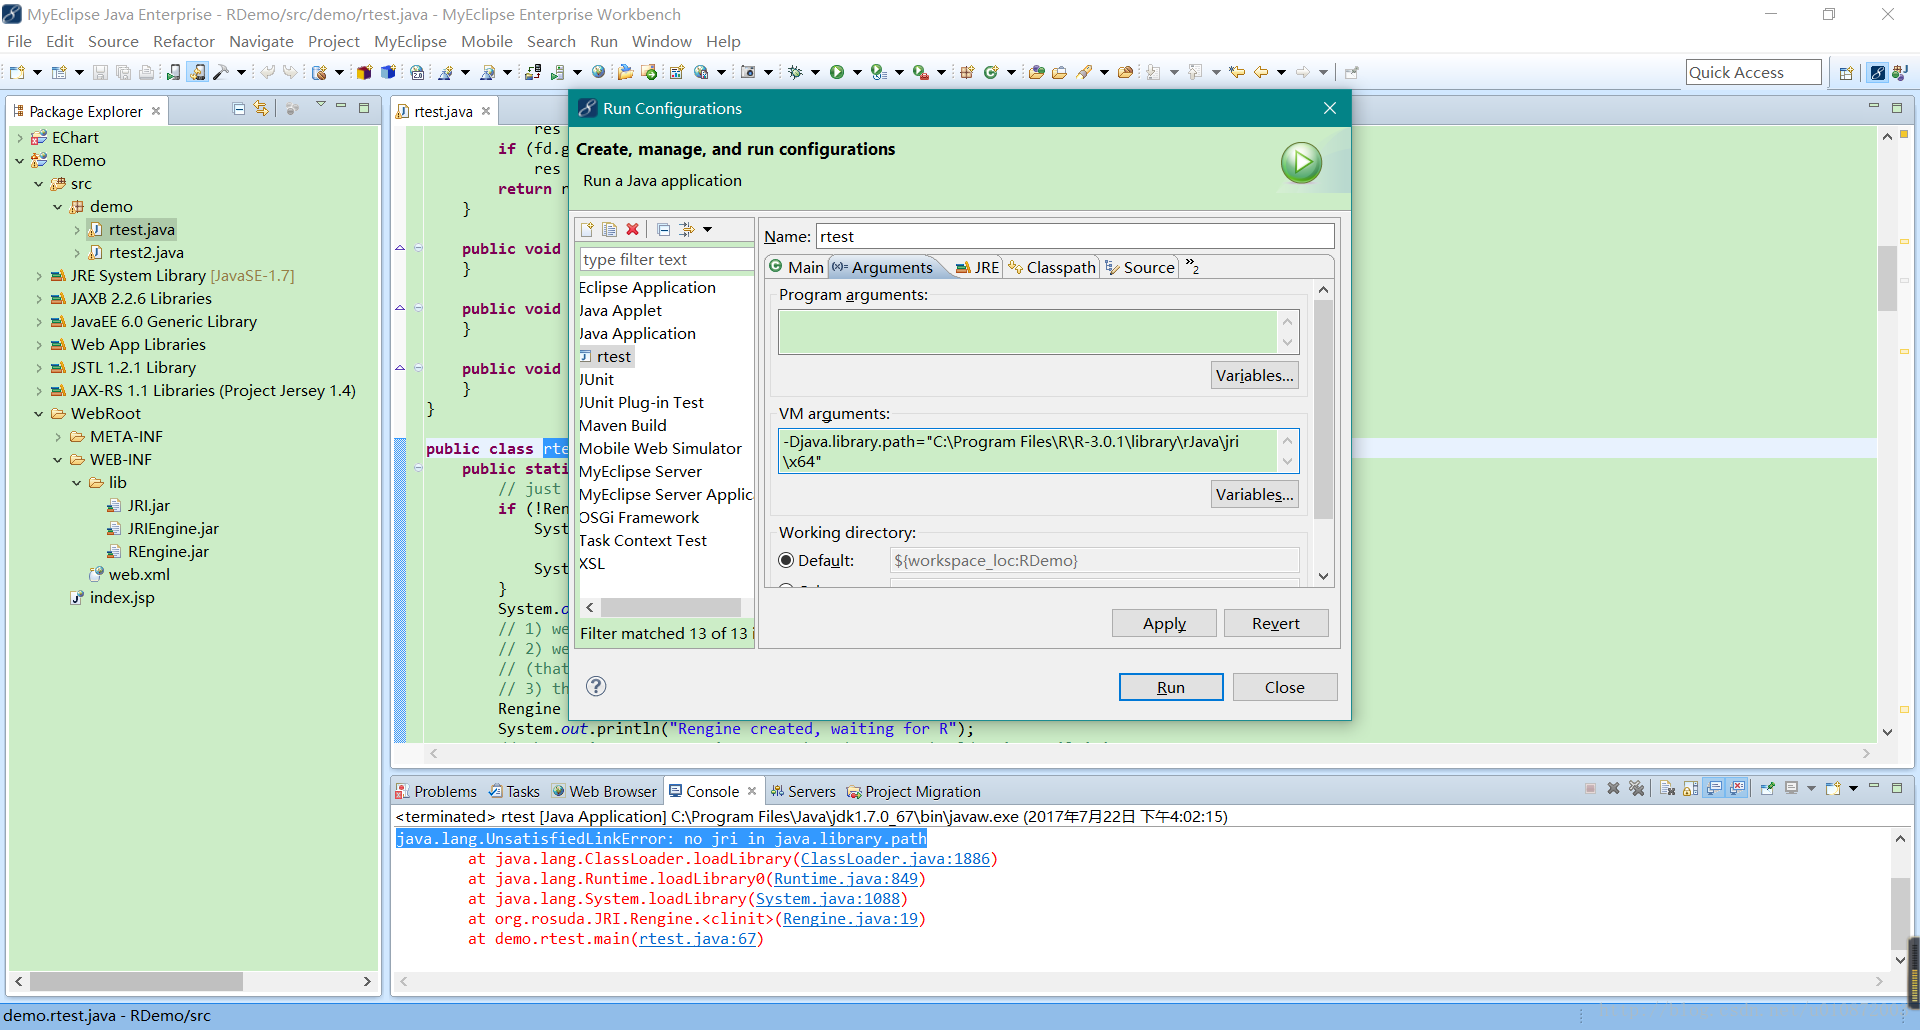Click the Open Console icon
Screen dimensions: 1920x1030
[x=1833, y=788]
